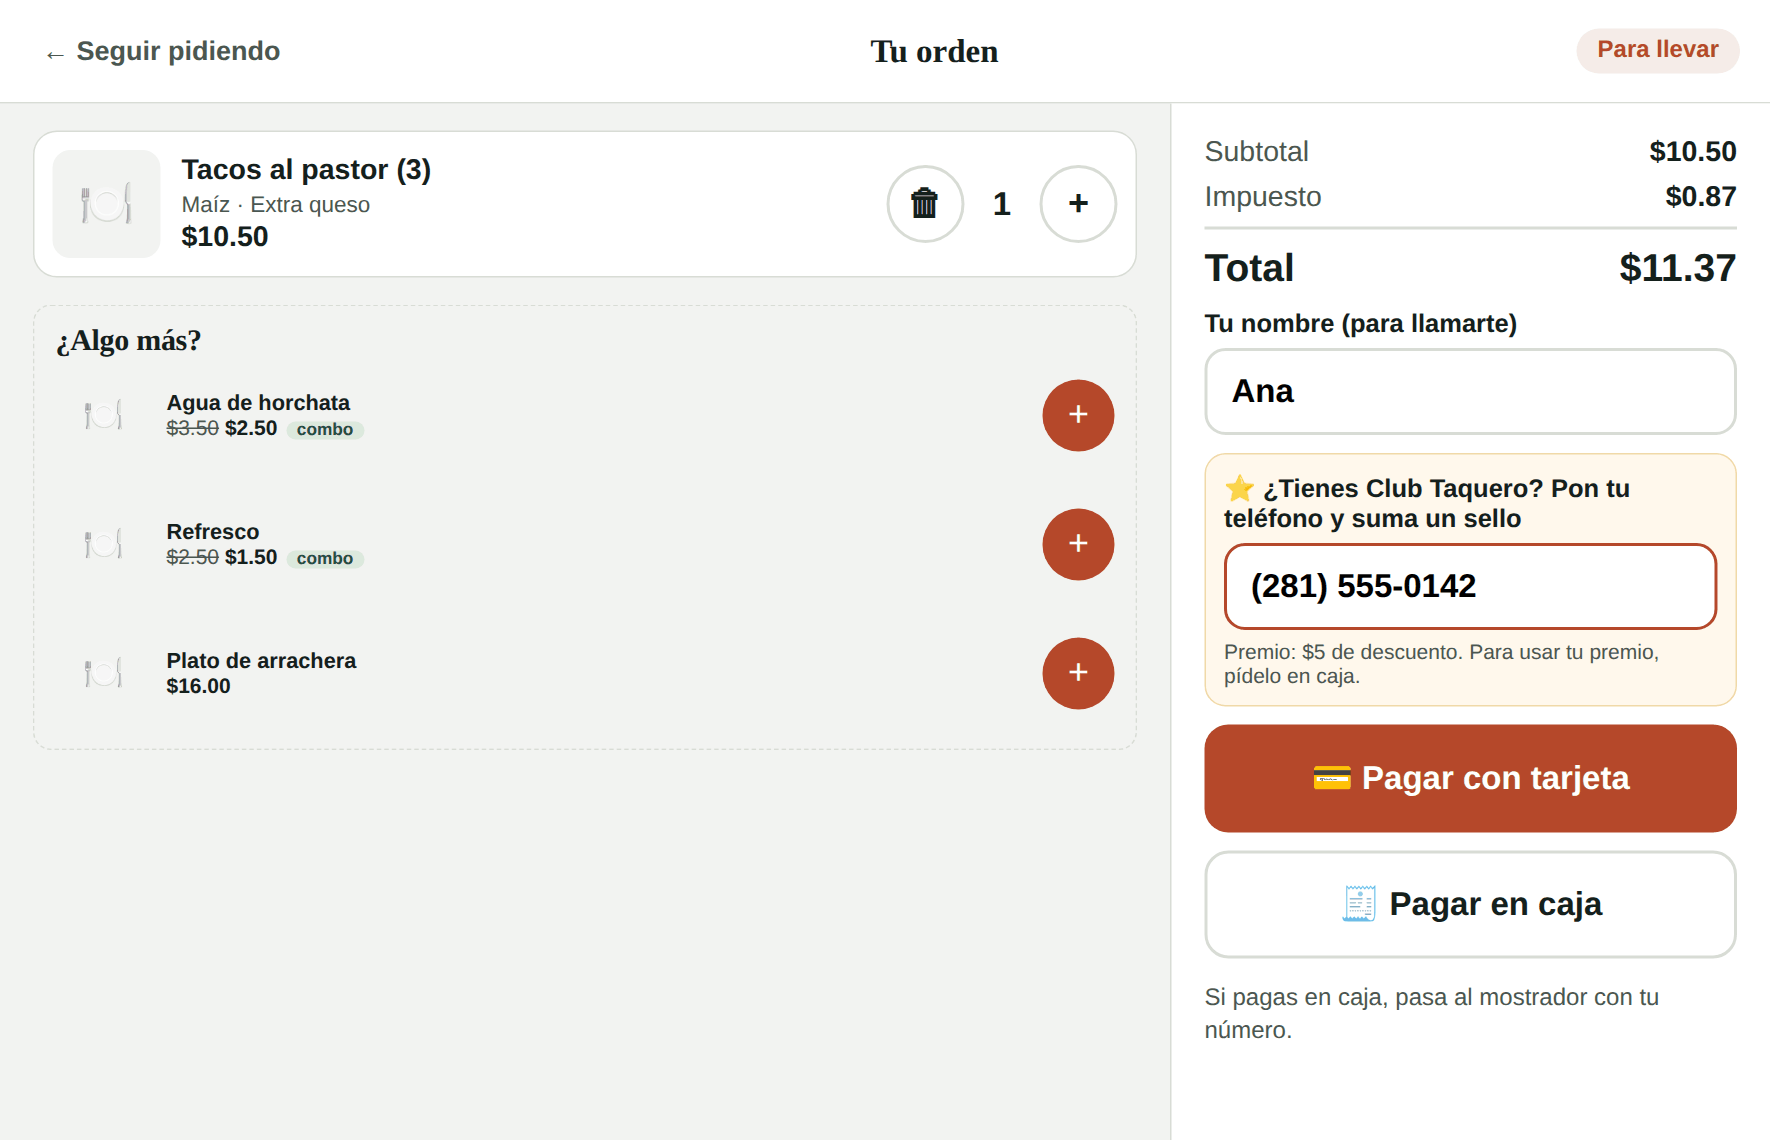Select the Maíz · Extra queso options text

point(276,205)
